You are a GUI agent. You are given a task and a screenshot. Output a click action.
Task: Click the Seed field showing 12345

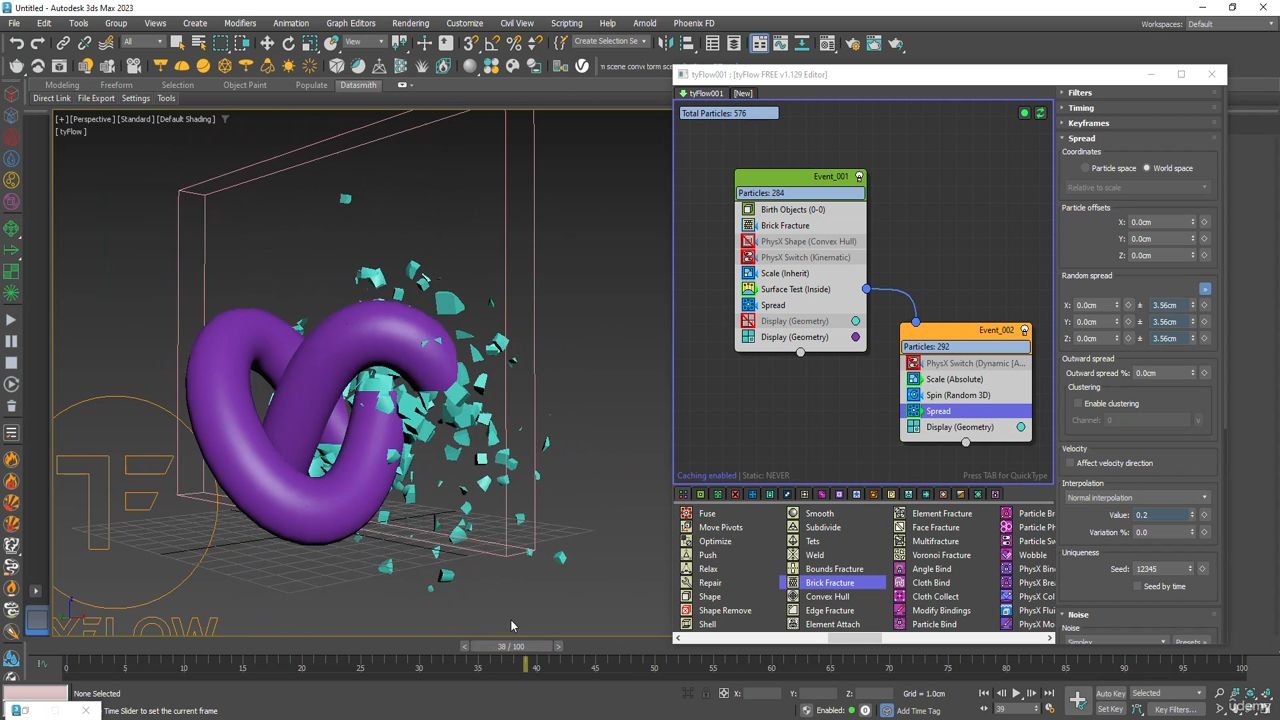pos(1159,569)
